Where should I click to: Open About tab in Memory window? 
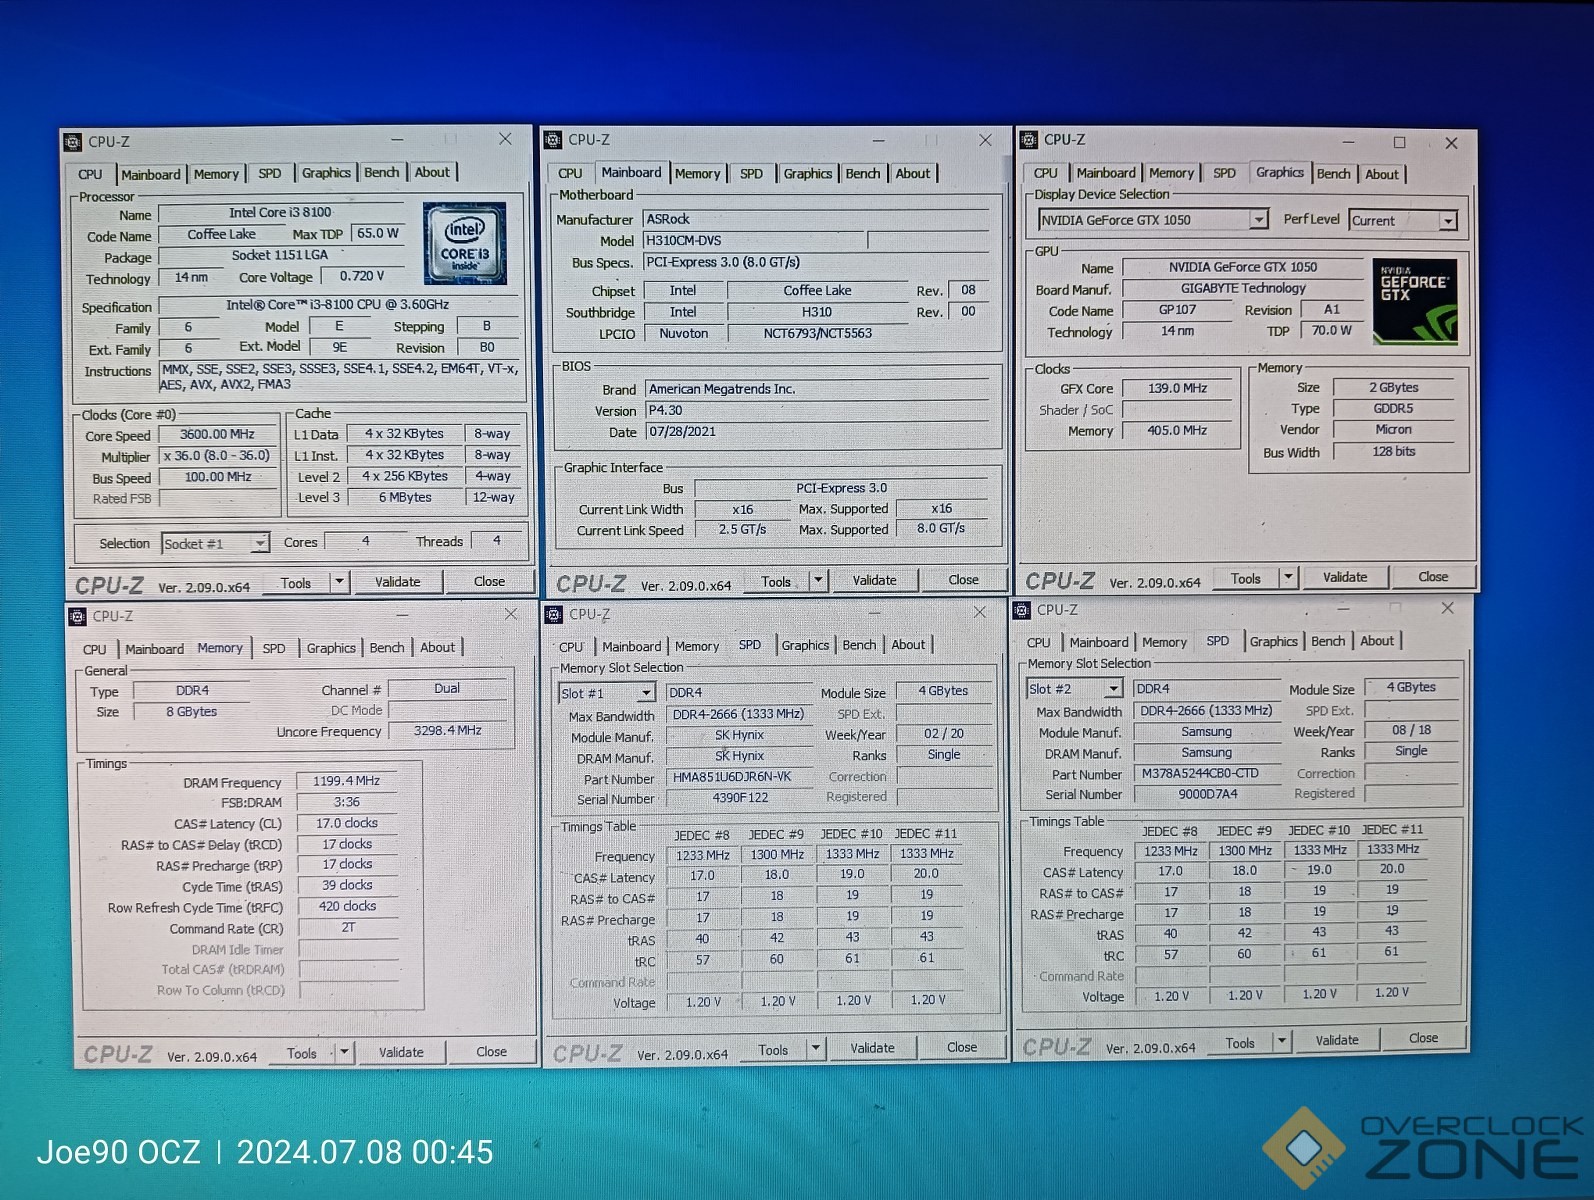point(437,647)
